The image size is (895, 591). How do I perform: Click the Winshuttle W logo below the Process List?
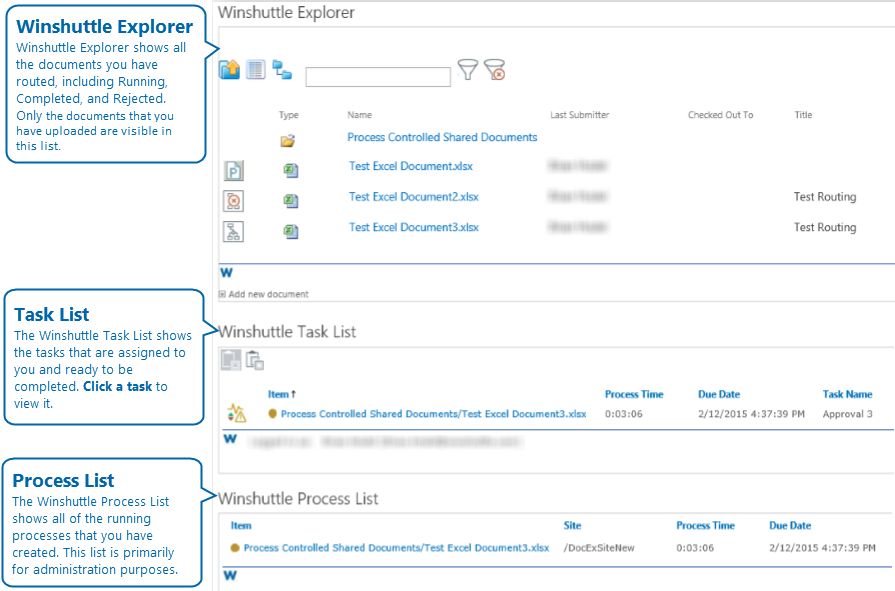pyautogui.click(x=230, y=575)
